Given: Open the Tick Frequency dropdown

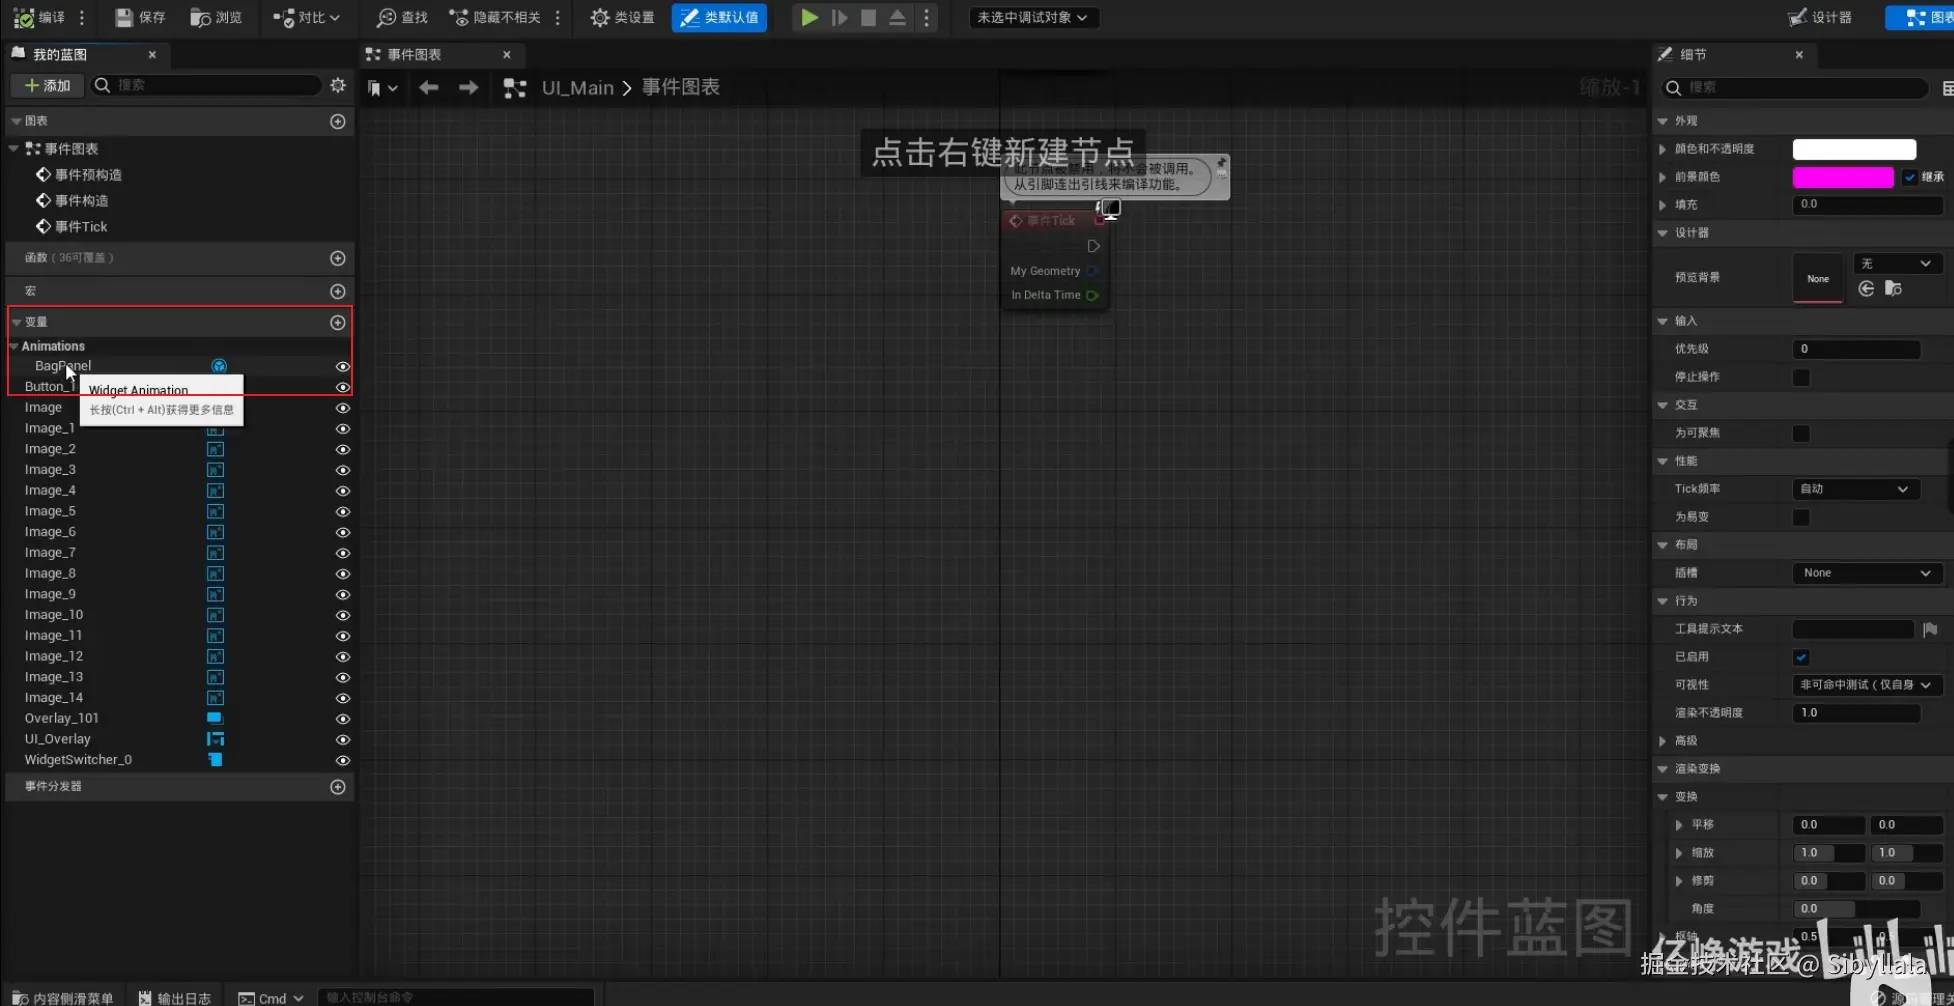Looking at the screenshot, I should click(x=1855, y=489).
